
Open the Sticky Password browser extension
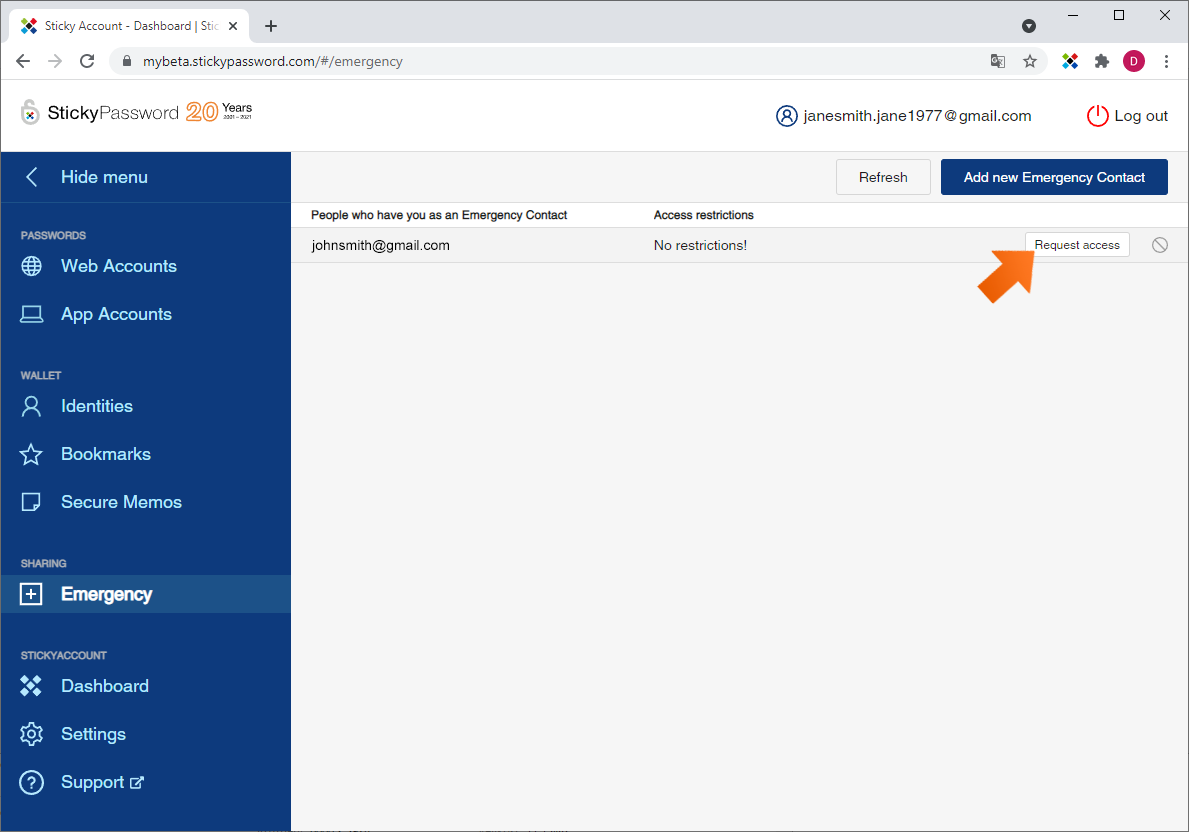click(1070, 61)
